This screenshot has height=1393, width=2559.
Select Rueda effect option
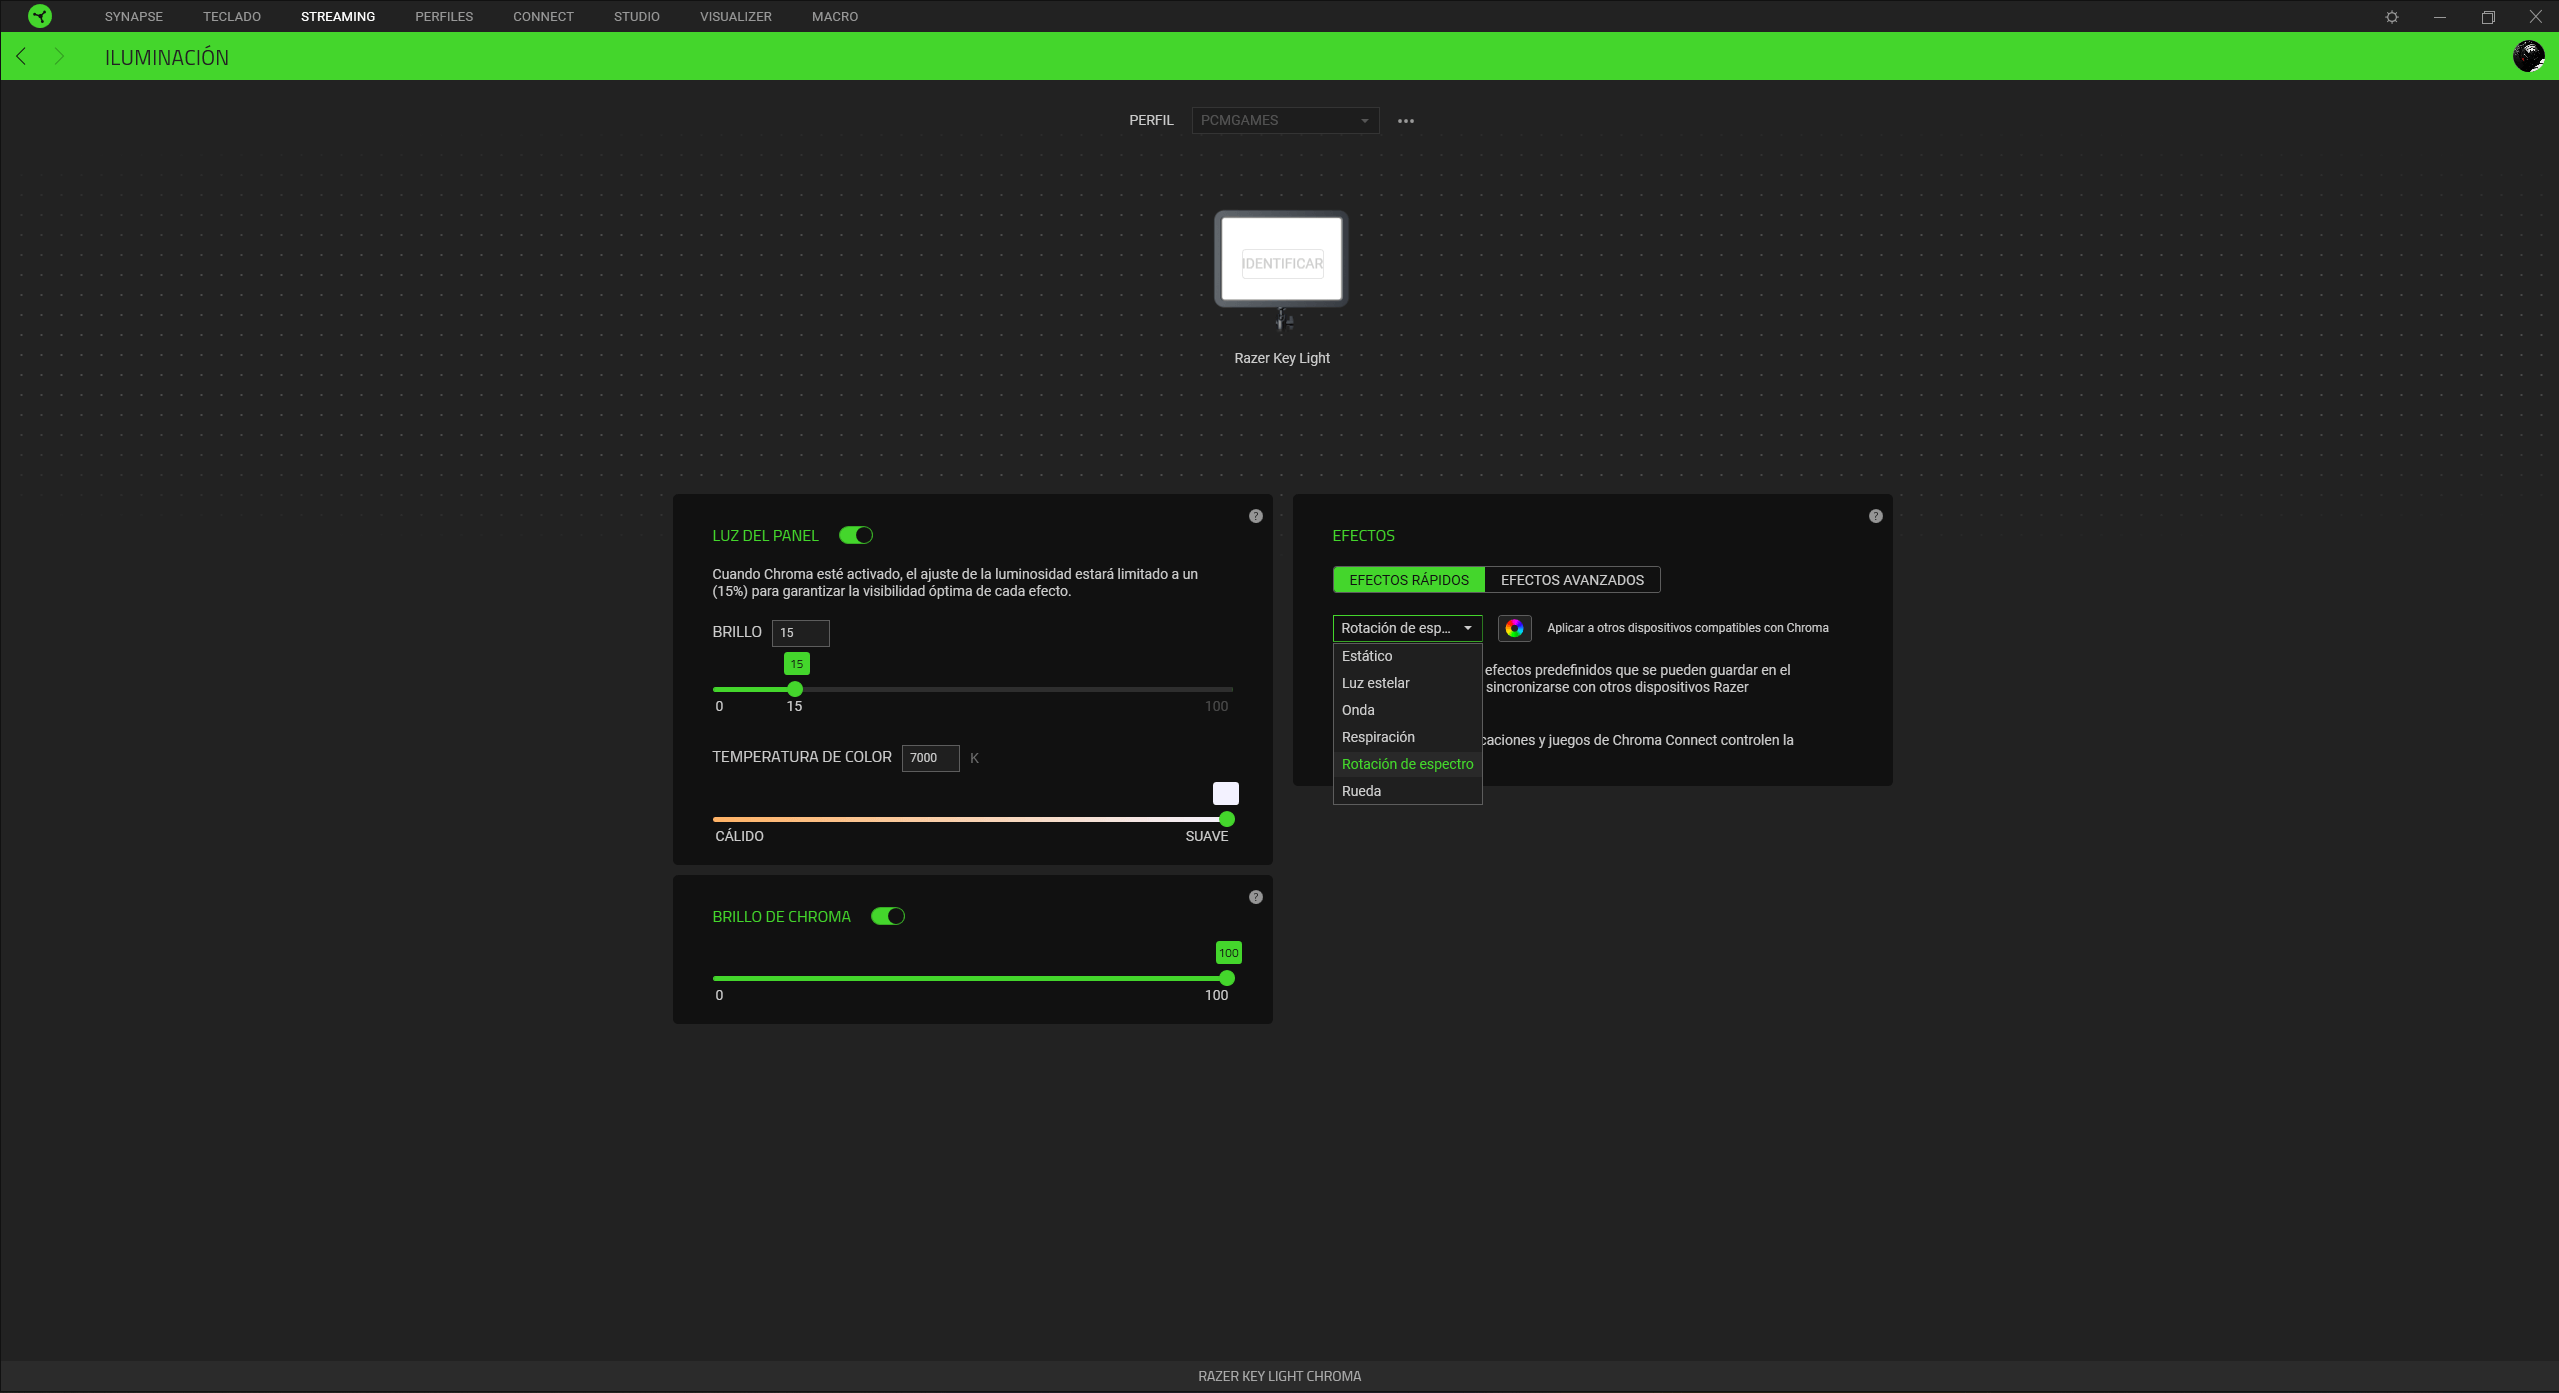pyautogui.click(x=1407, y=791)
